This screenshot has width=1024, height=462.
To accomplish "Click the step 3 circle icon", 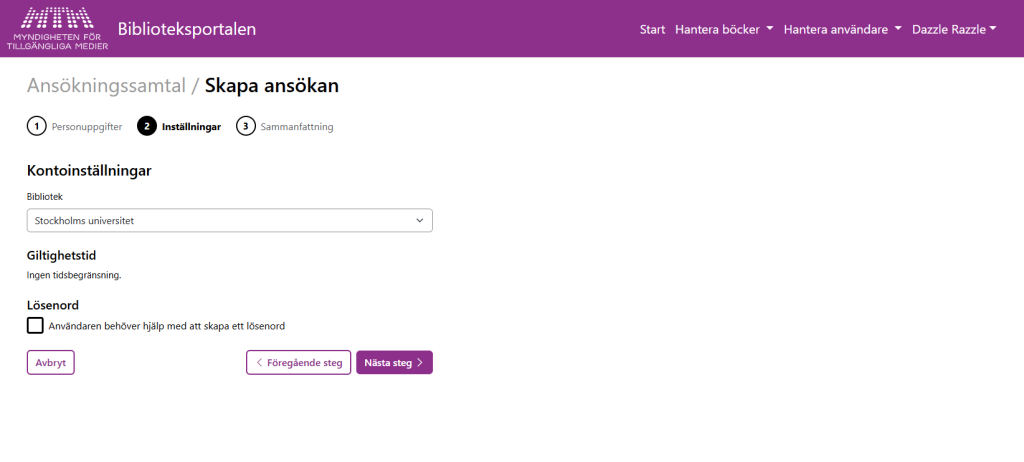I will (x=245, y=126).
